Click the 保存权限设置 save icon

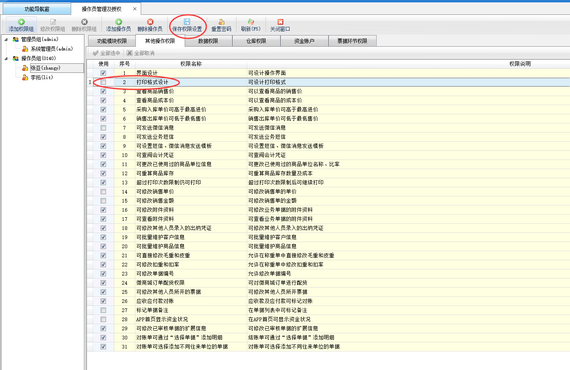click(x=187, y=22)
